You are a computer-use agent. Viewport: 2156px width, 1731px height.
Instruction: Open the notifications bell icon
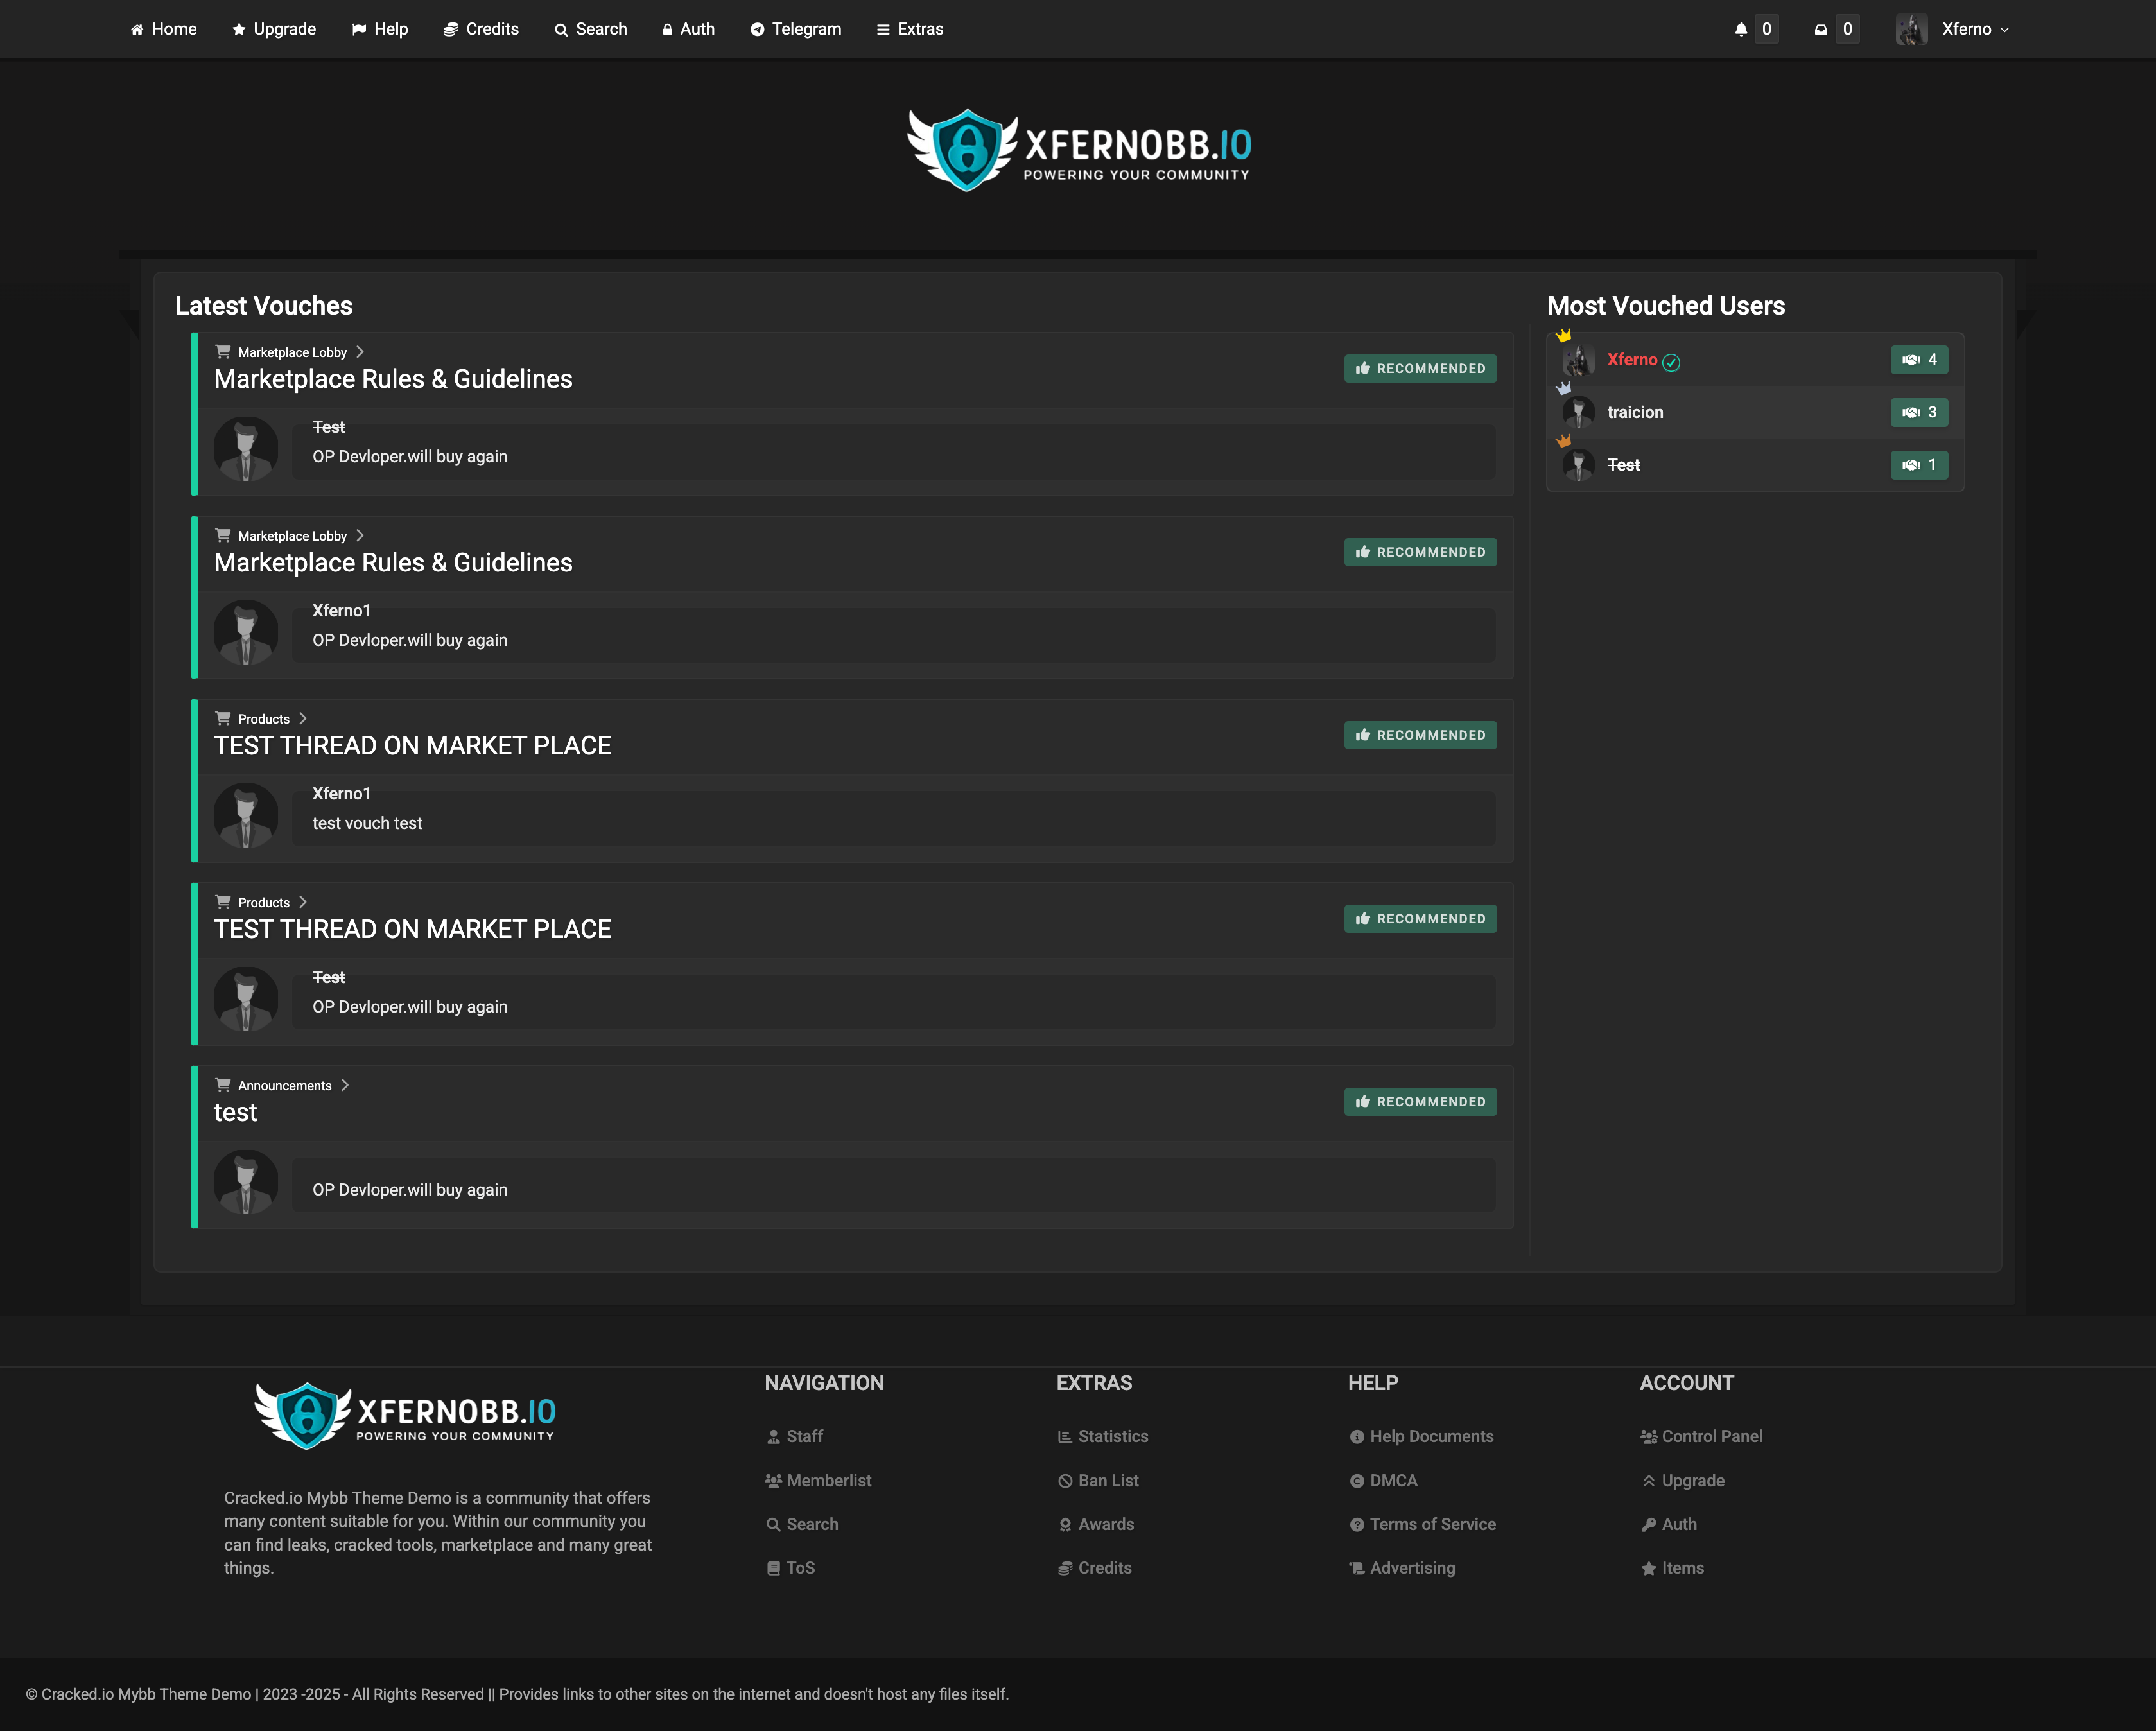1741,28
